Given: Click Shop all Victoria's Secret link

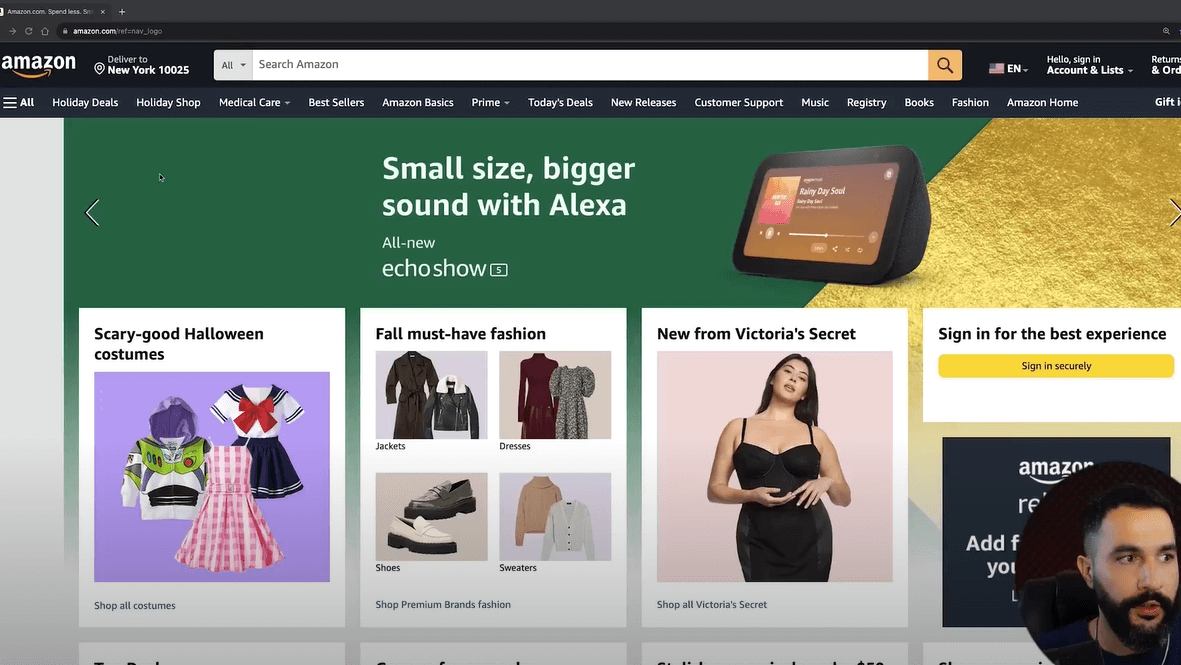Looking at the screenshot, I should [x=712, y=605].
